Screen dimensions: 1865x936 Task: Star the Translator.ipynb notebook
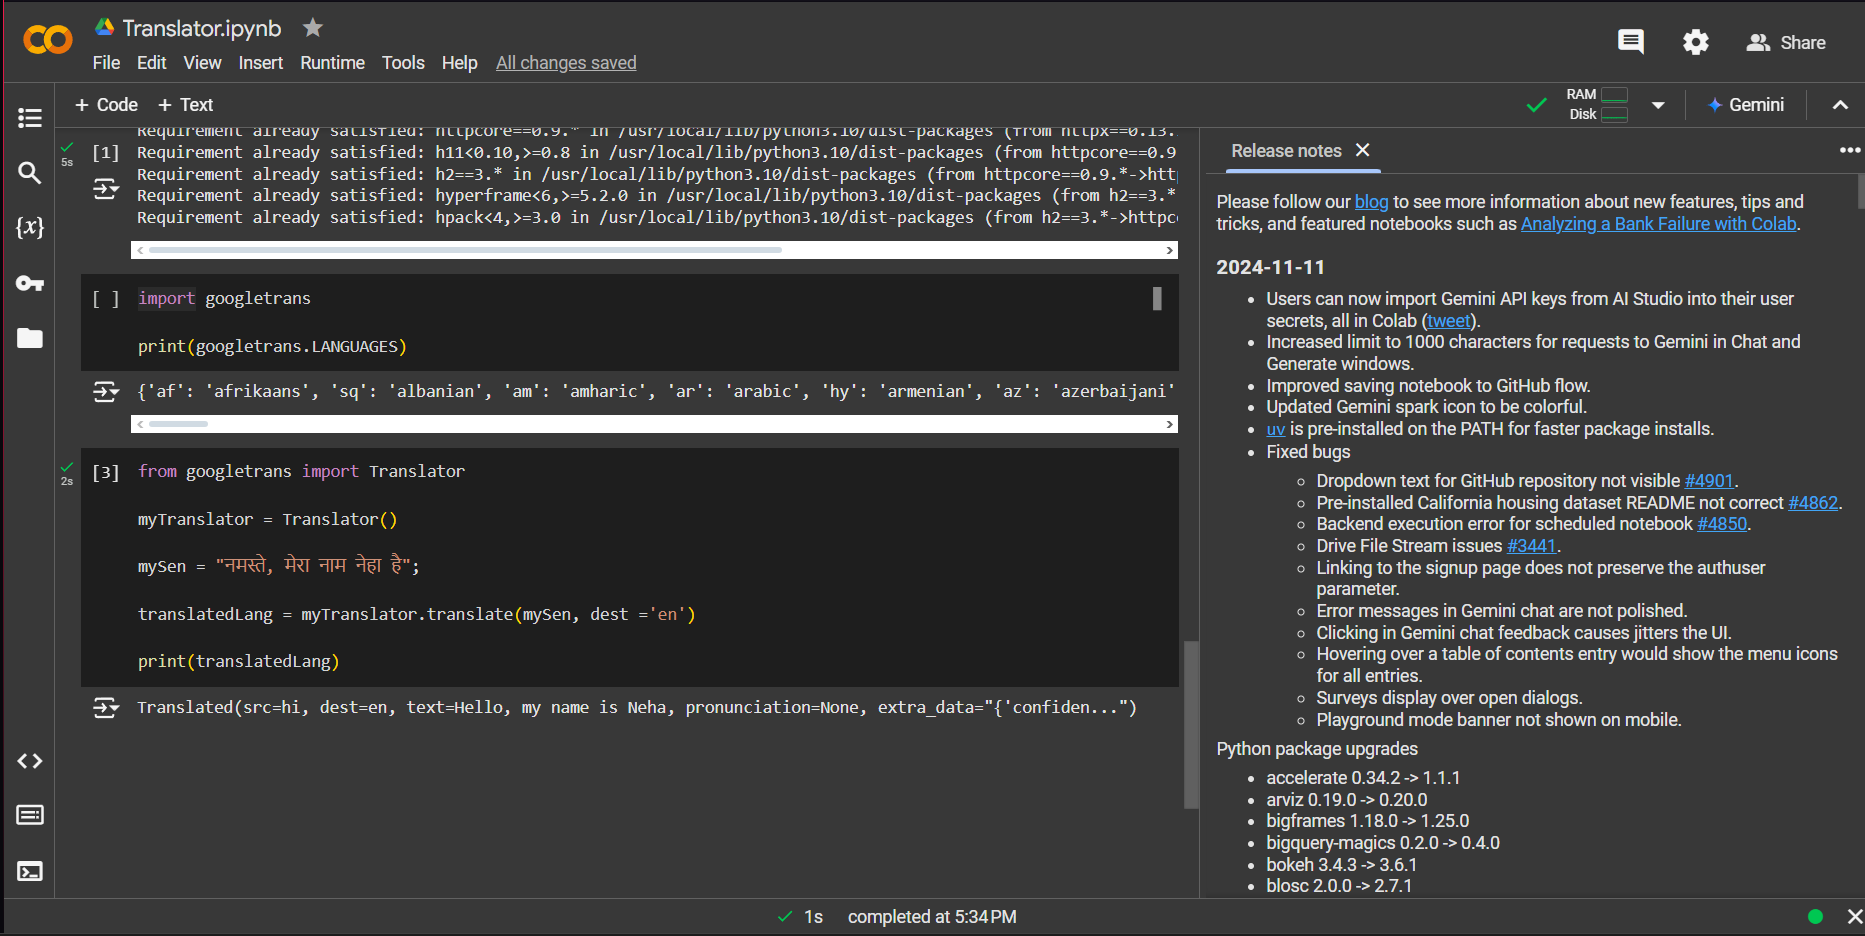point(313,28)
